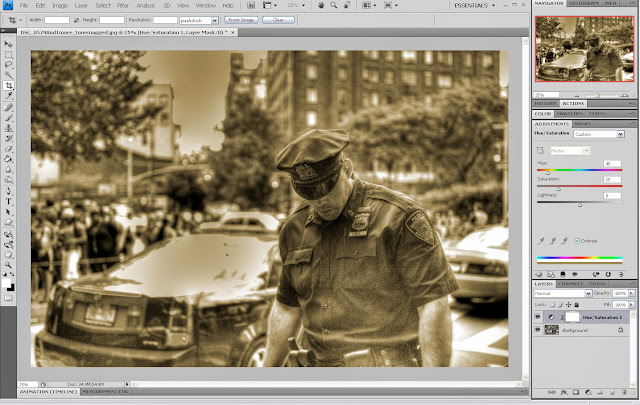The width and height of the screenshot is (640, 405).
Task: Choose the Rectangular Marquee tool
Action: [8, 54]
